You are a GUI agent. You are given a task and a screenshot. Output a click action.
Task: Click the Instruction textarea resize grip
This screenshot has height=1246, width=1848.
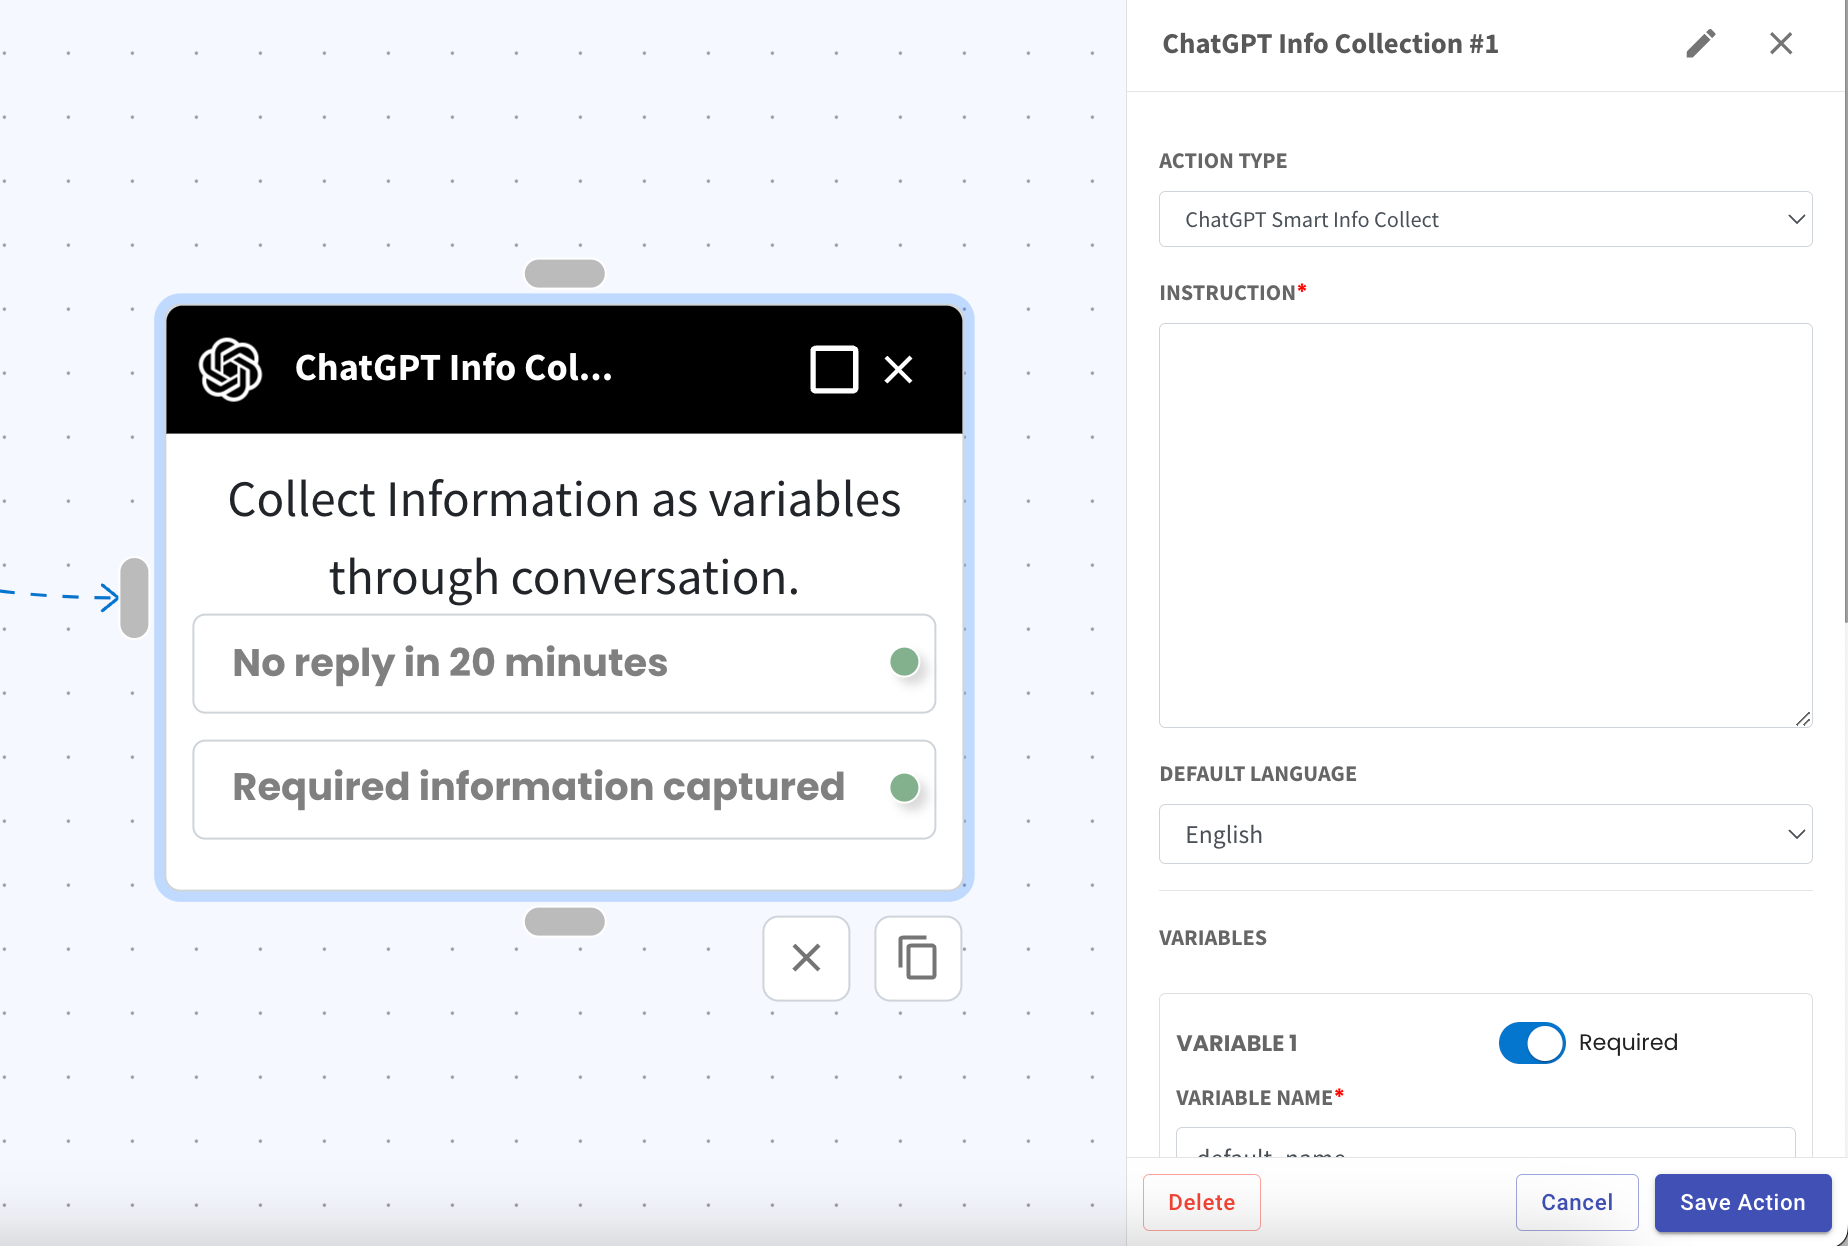pyautogui.click(x=1803, y=718)
